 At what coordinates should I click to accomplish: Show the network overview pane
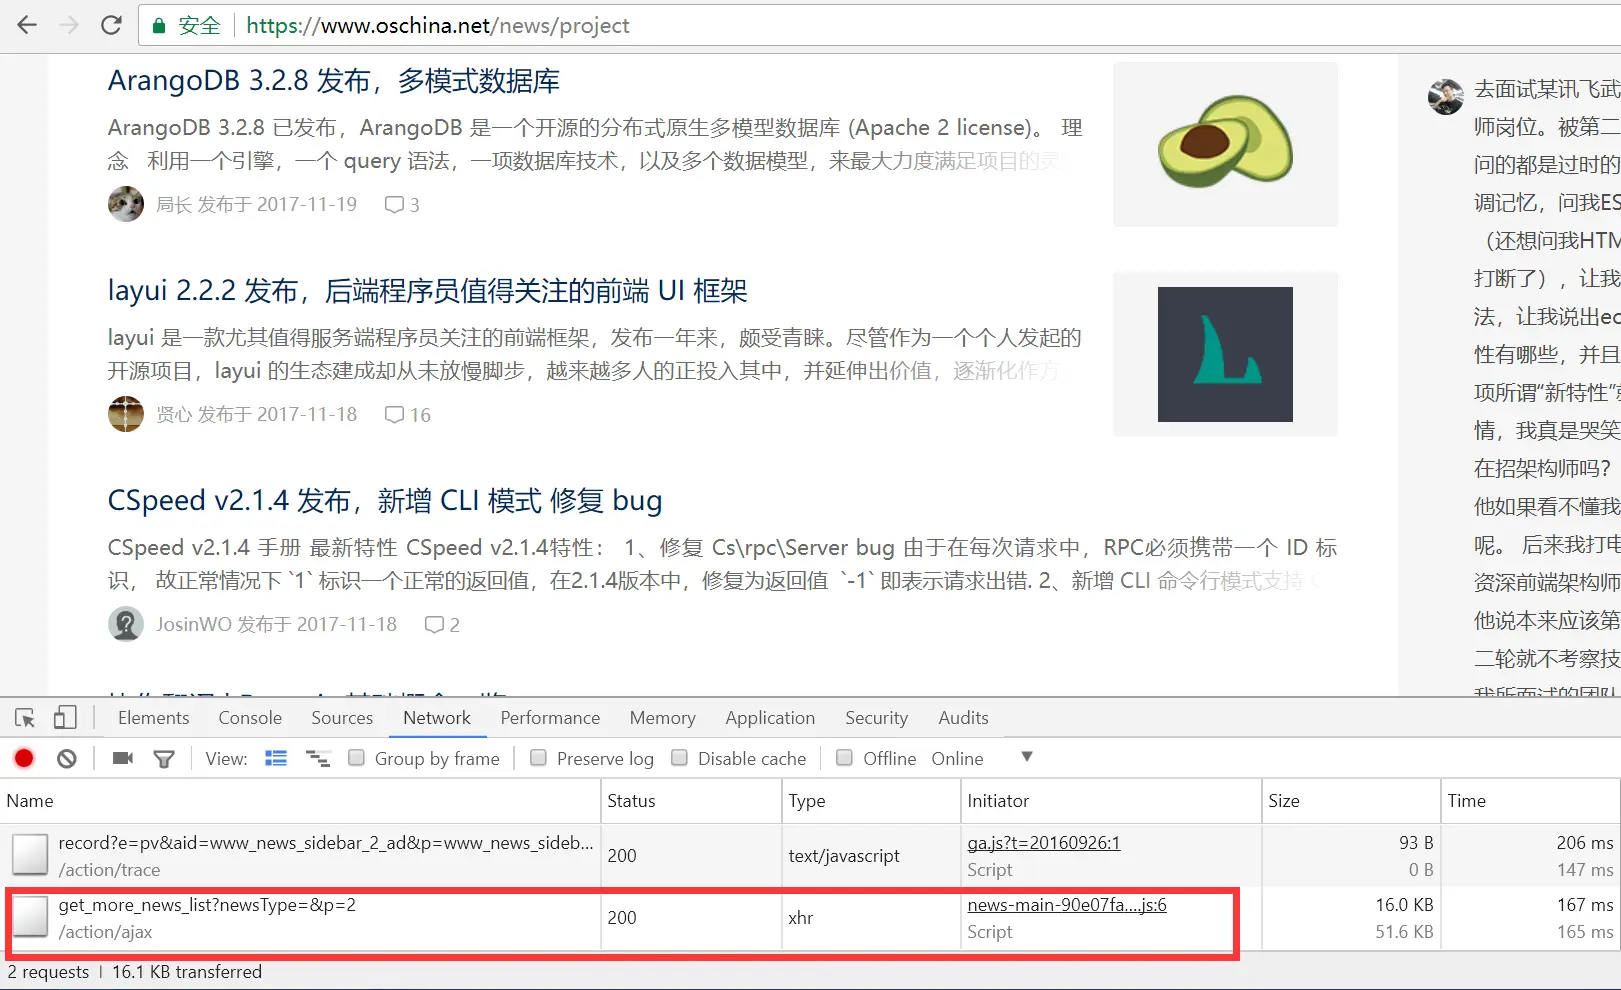point(318,758)
